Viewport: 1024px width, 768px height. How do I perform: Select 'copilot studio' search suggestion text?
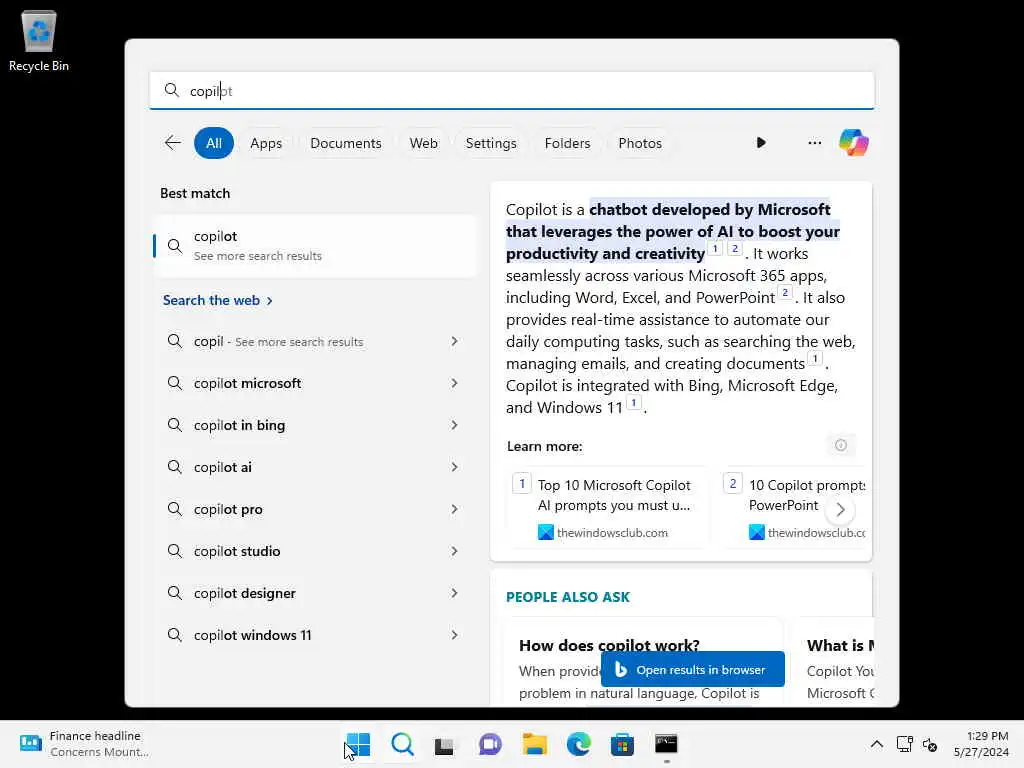tap(237, 551)
